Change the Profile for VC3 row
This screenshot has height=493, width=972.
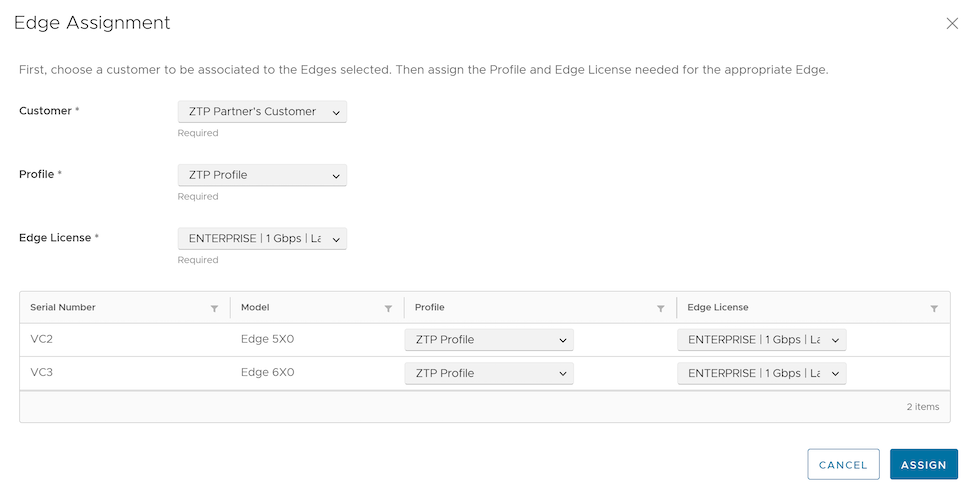pyautogui.click(x=489, y=373)
